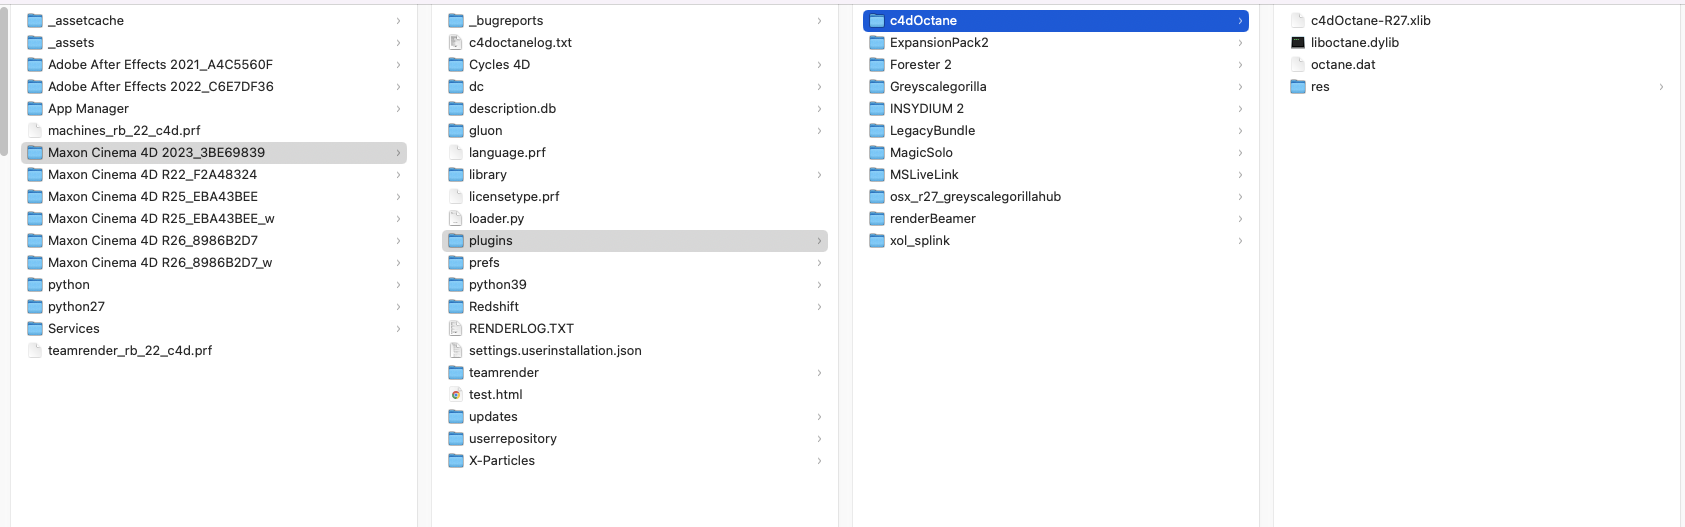Select 'Maxon Cinema 4D 2023_3BE69839' row
This screenshot has width=1685, height=527.
click(214, 152)
